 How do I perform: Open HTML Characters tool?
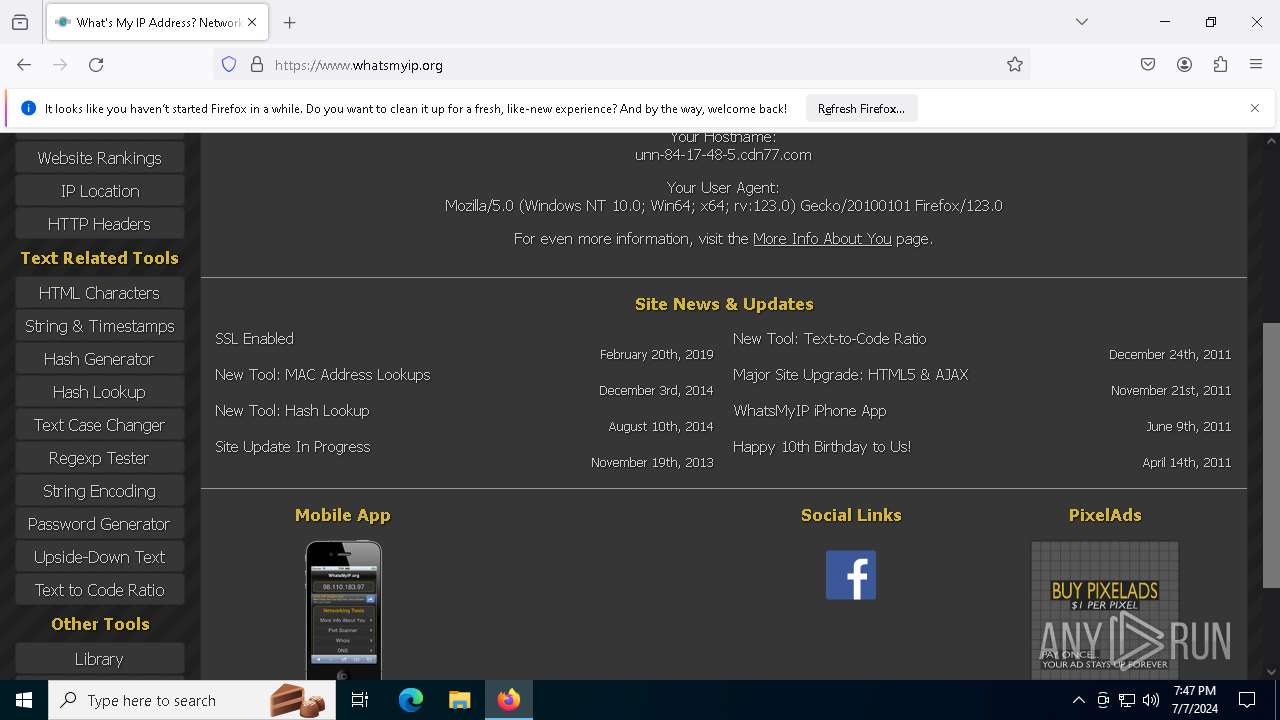[99, 293]
